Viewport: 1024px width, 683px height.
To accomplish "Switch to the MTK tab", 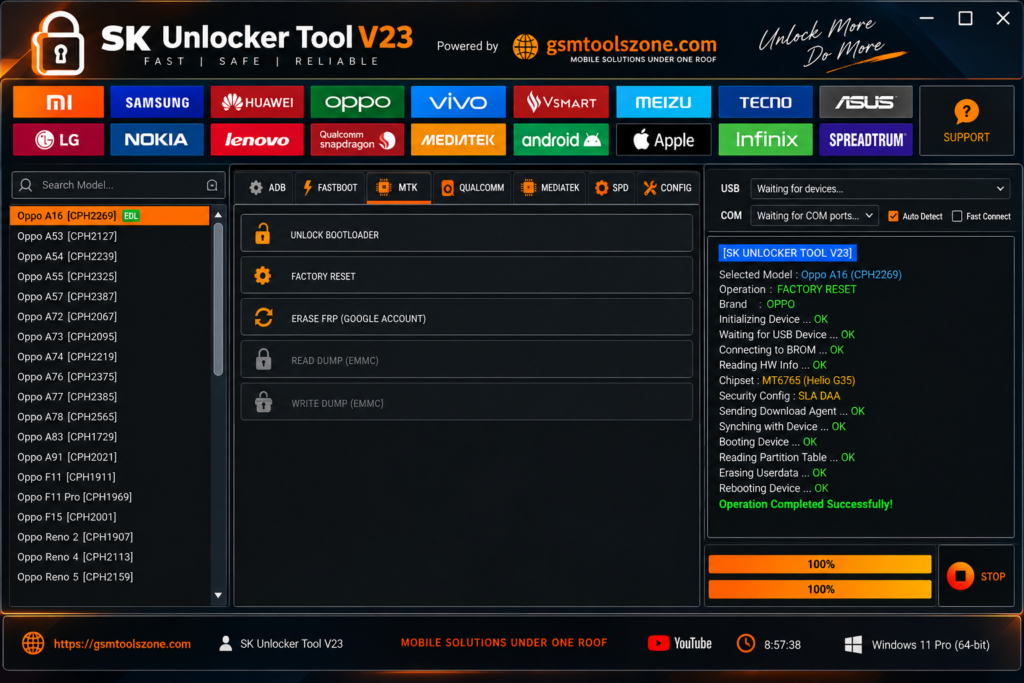I will pyautogui.click(x=398, y=187).
